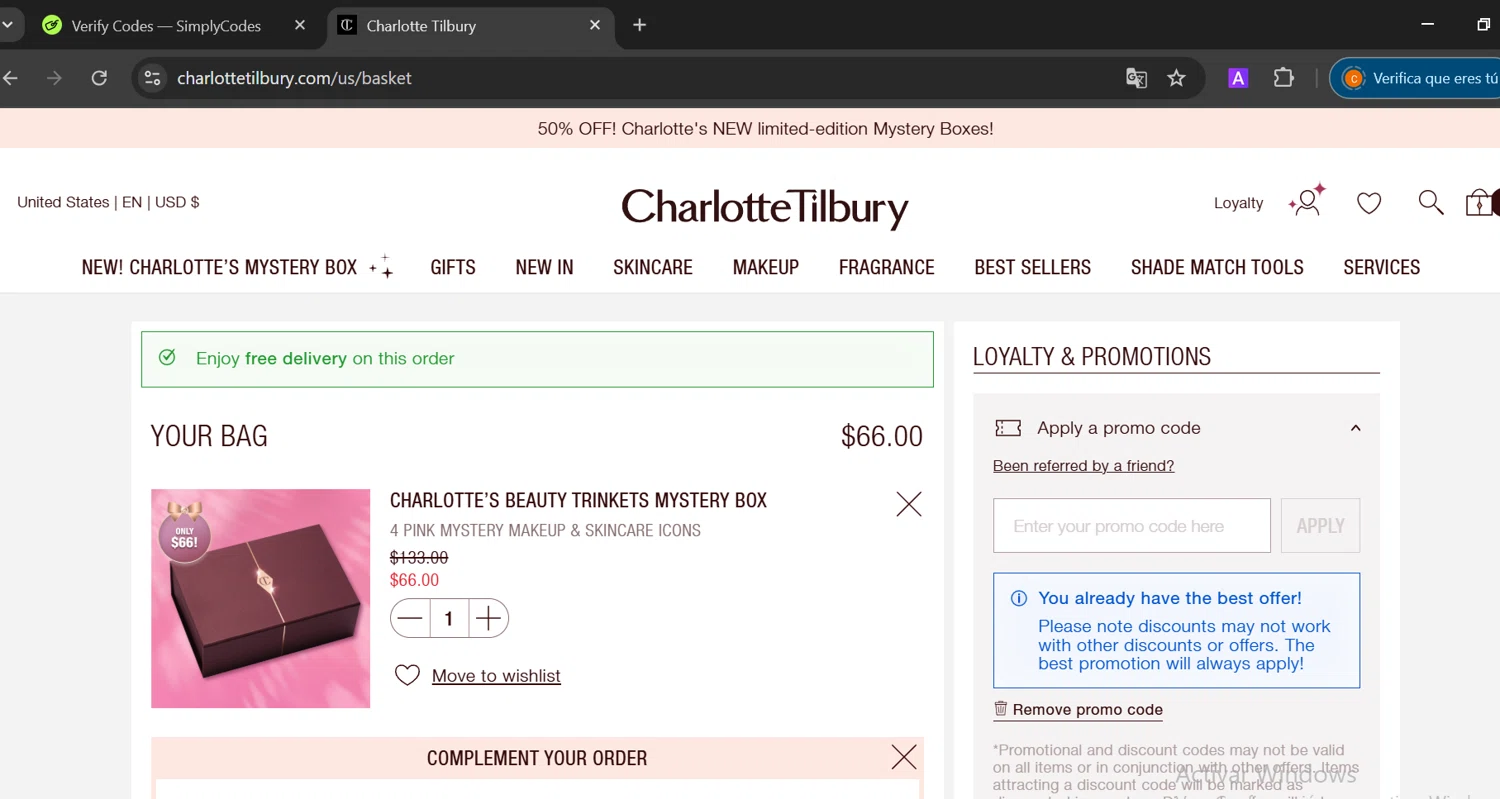
Task: Click the Move to wishlist link
Action: click(496, 676)
